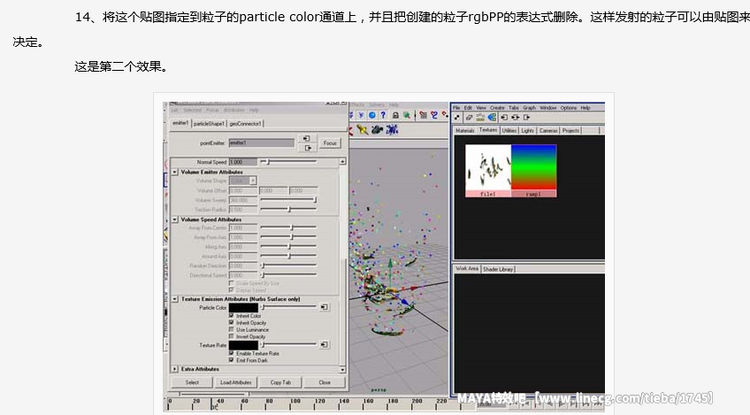Viewport: 750px width, 415px height.
Task: Switch to the Shader Library tab
Action: pos(498,269)
